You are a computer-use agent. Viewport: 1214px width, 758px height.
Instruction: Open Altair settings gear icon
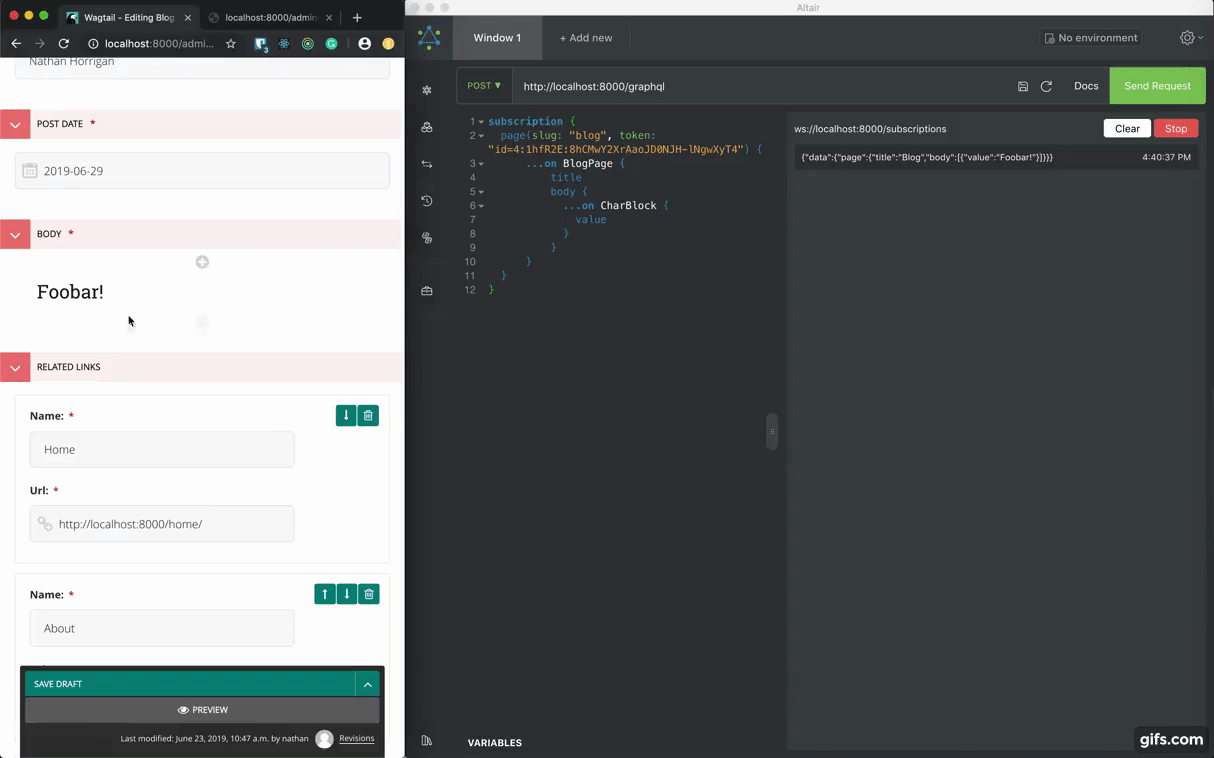point(1187,38)
